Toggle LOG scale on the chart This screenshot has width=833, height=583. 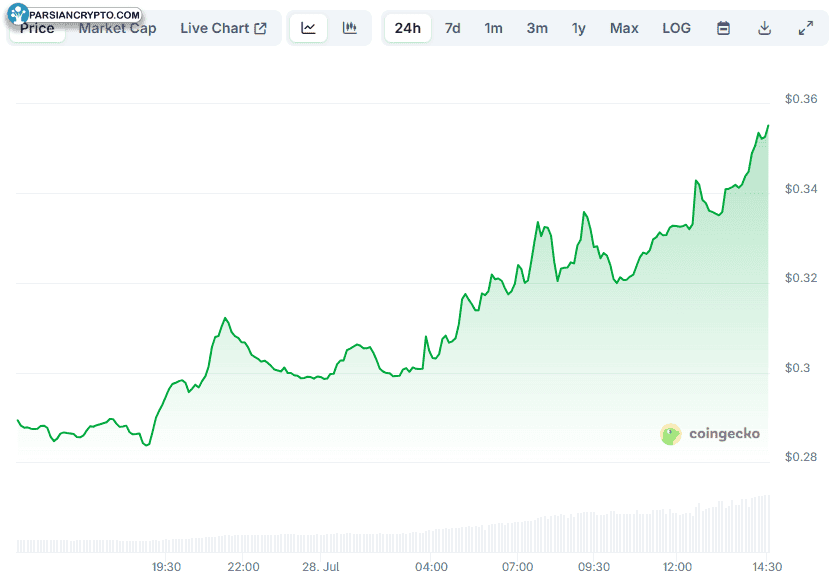point(676,28)
